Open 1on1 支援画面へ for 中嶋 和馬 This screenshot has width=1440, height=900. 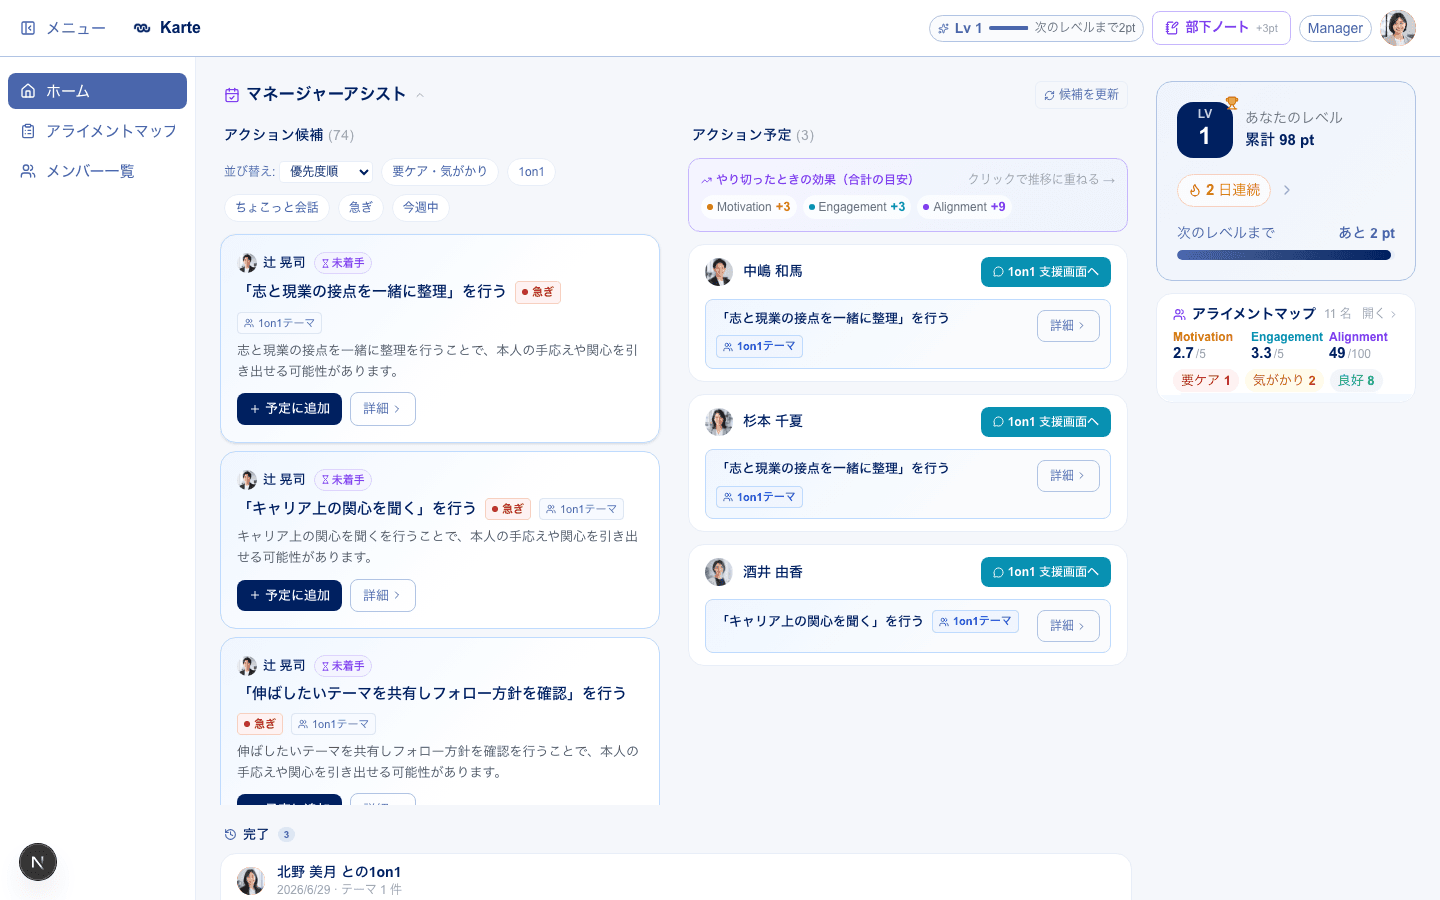(x=1046, y=272)
